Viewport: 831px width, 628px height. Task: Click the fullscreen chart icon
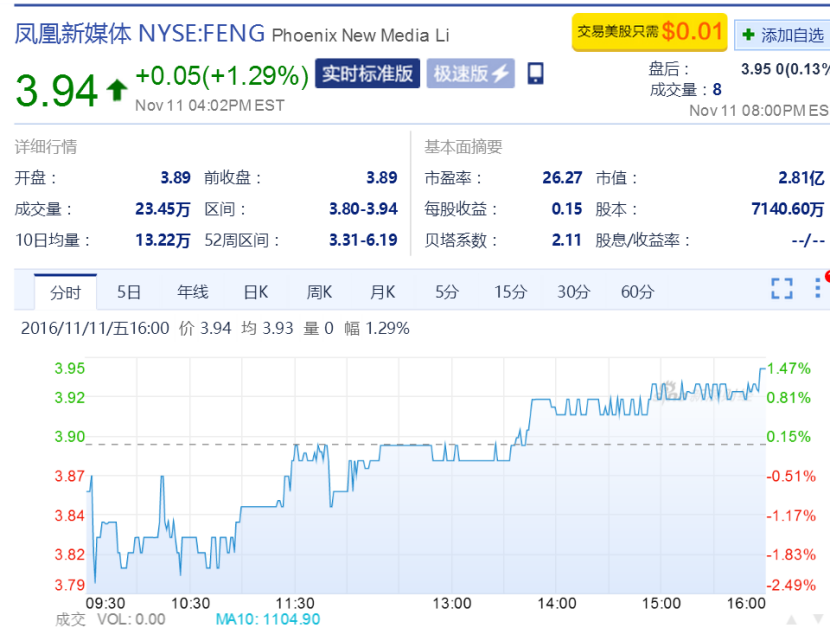click(x=781, y=289)
